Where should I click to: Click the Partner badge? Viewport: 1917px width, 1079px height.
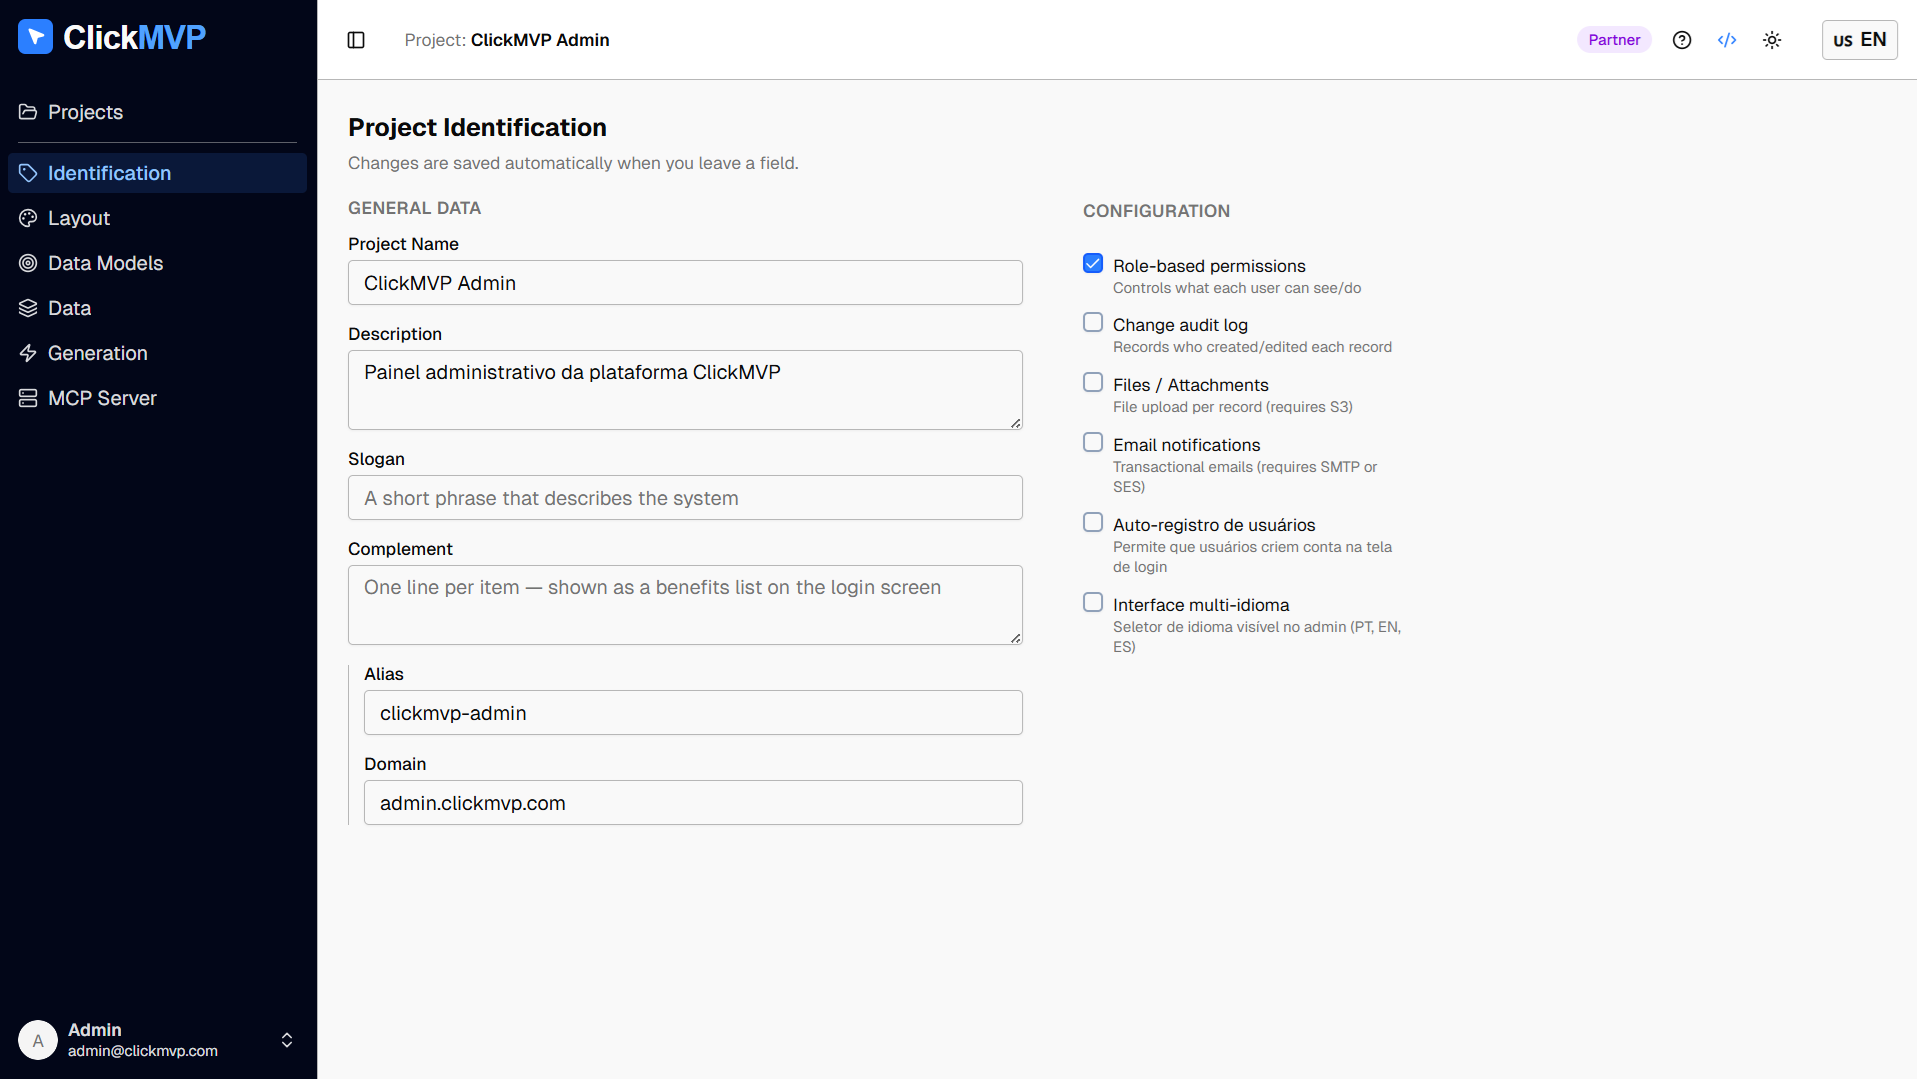[x=1614, y=40]
